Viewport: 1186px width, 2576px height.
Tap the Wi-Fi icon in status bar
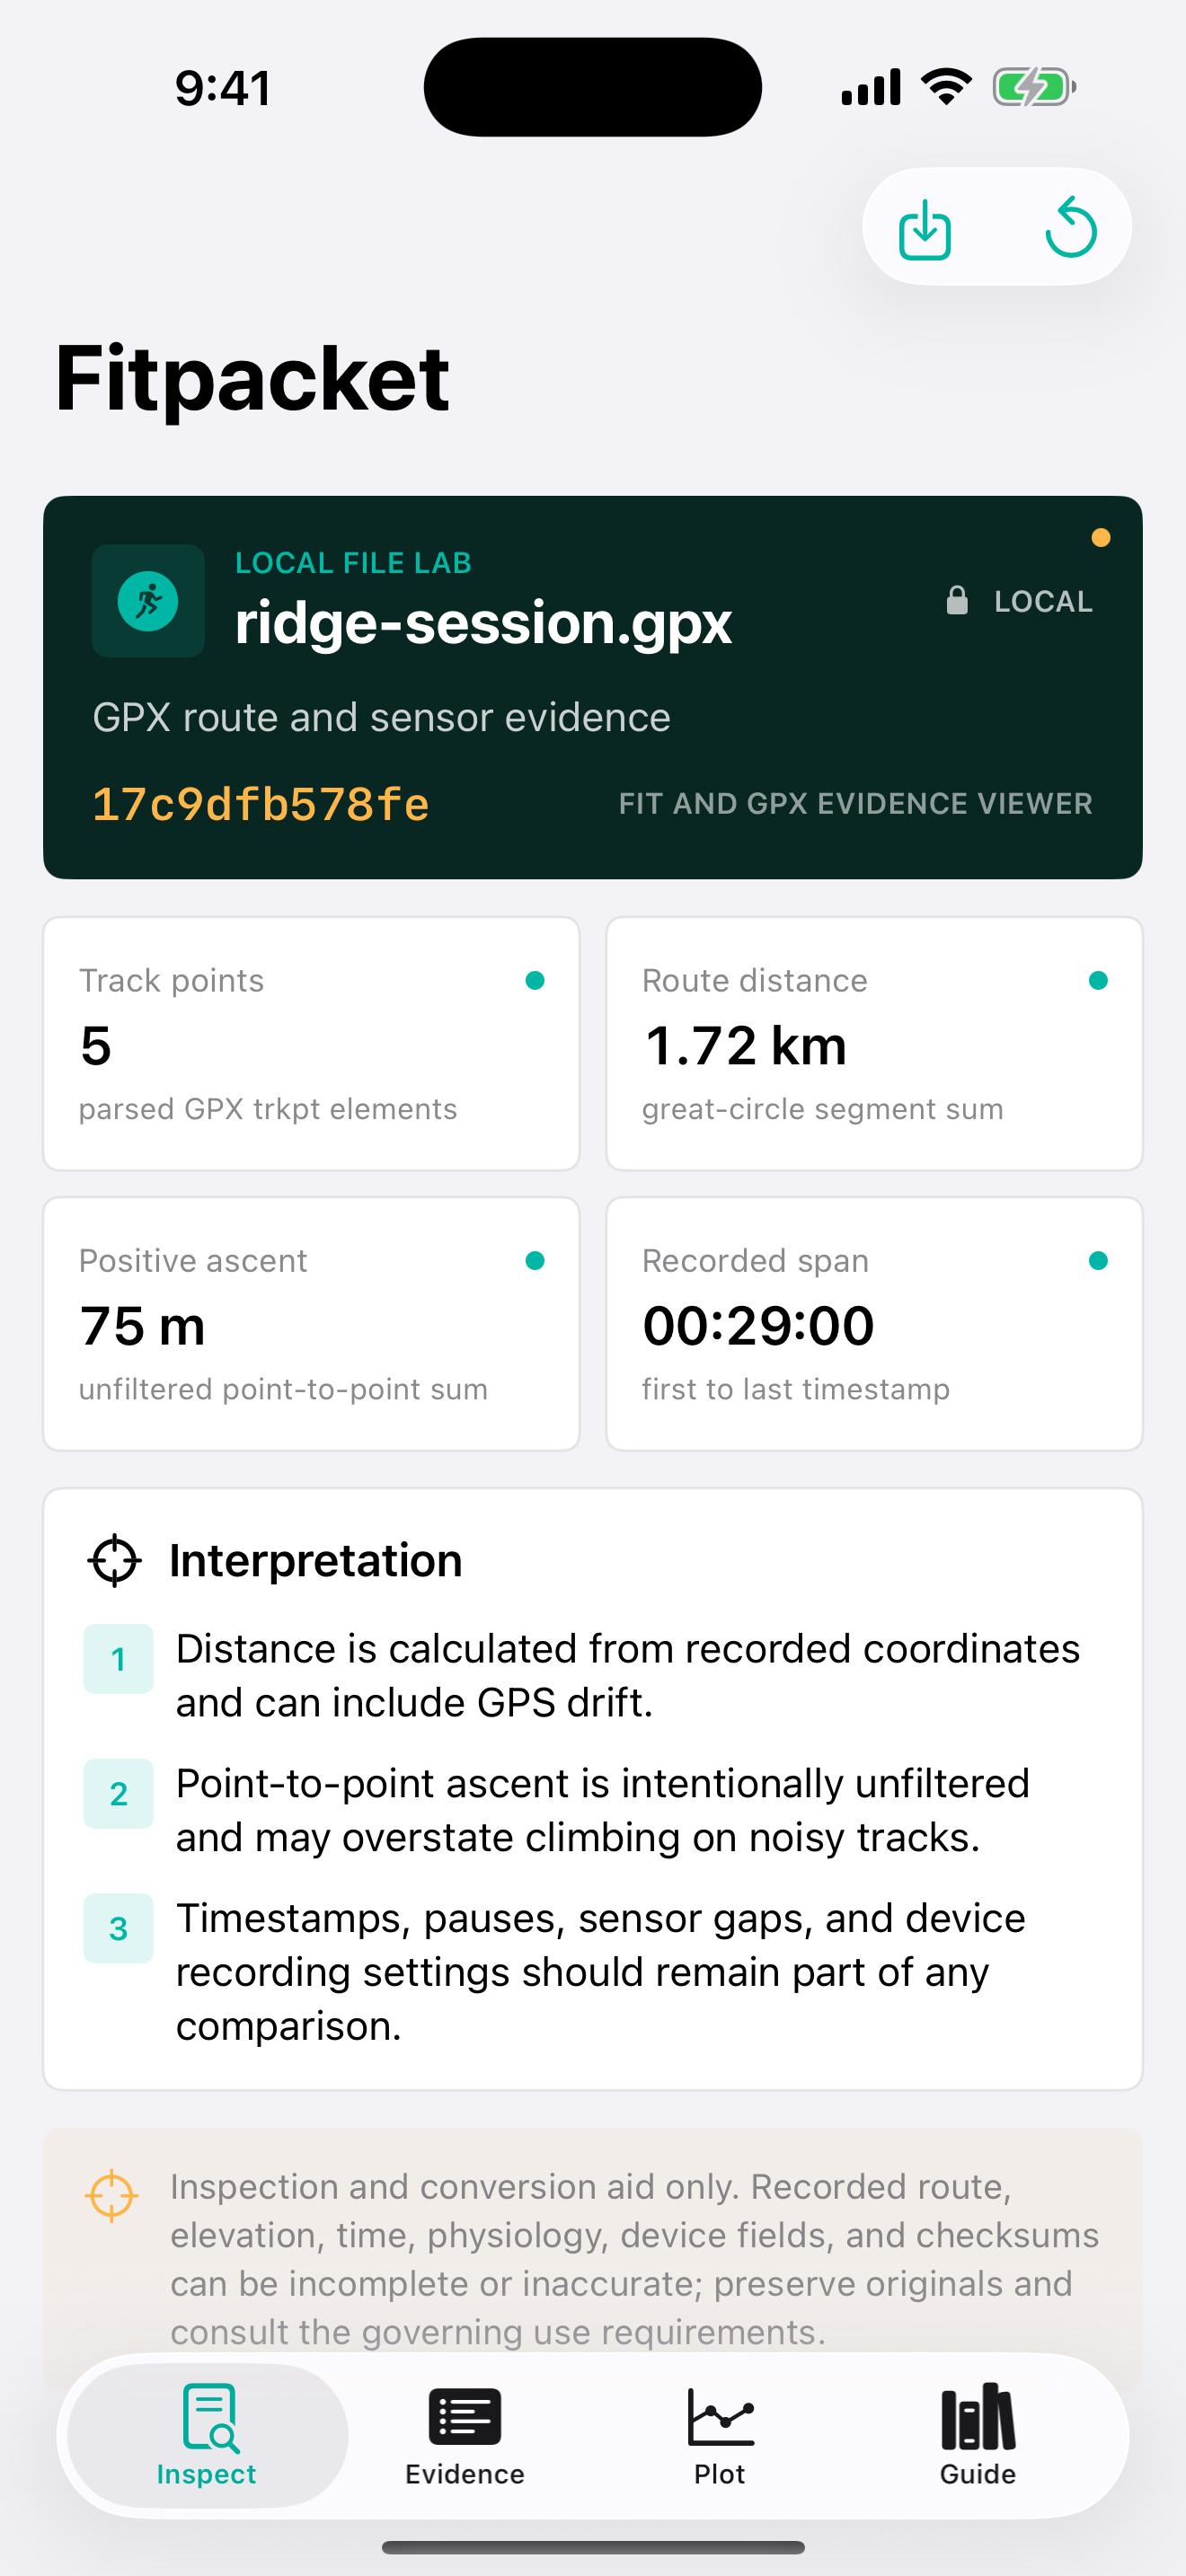(947, 86)
